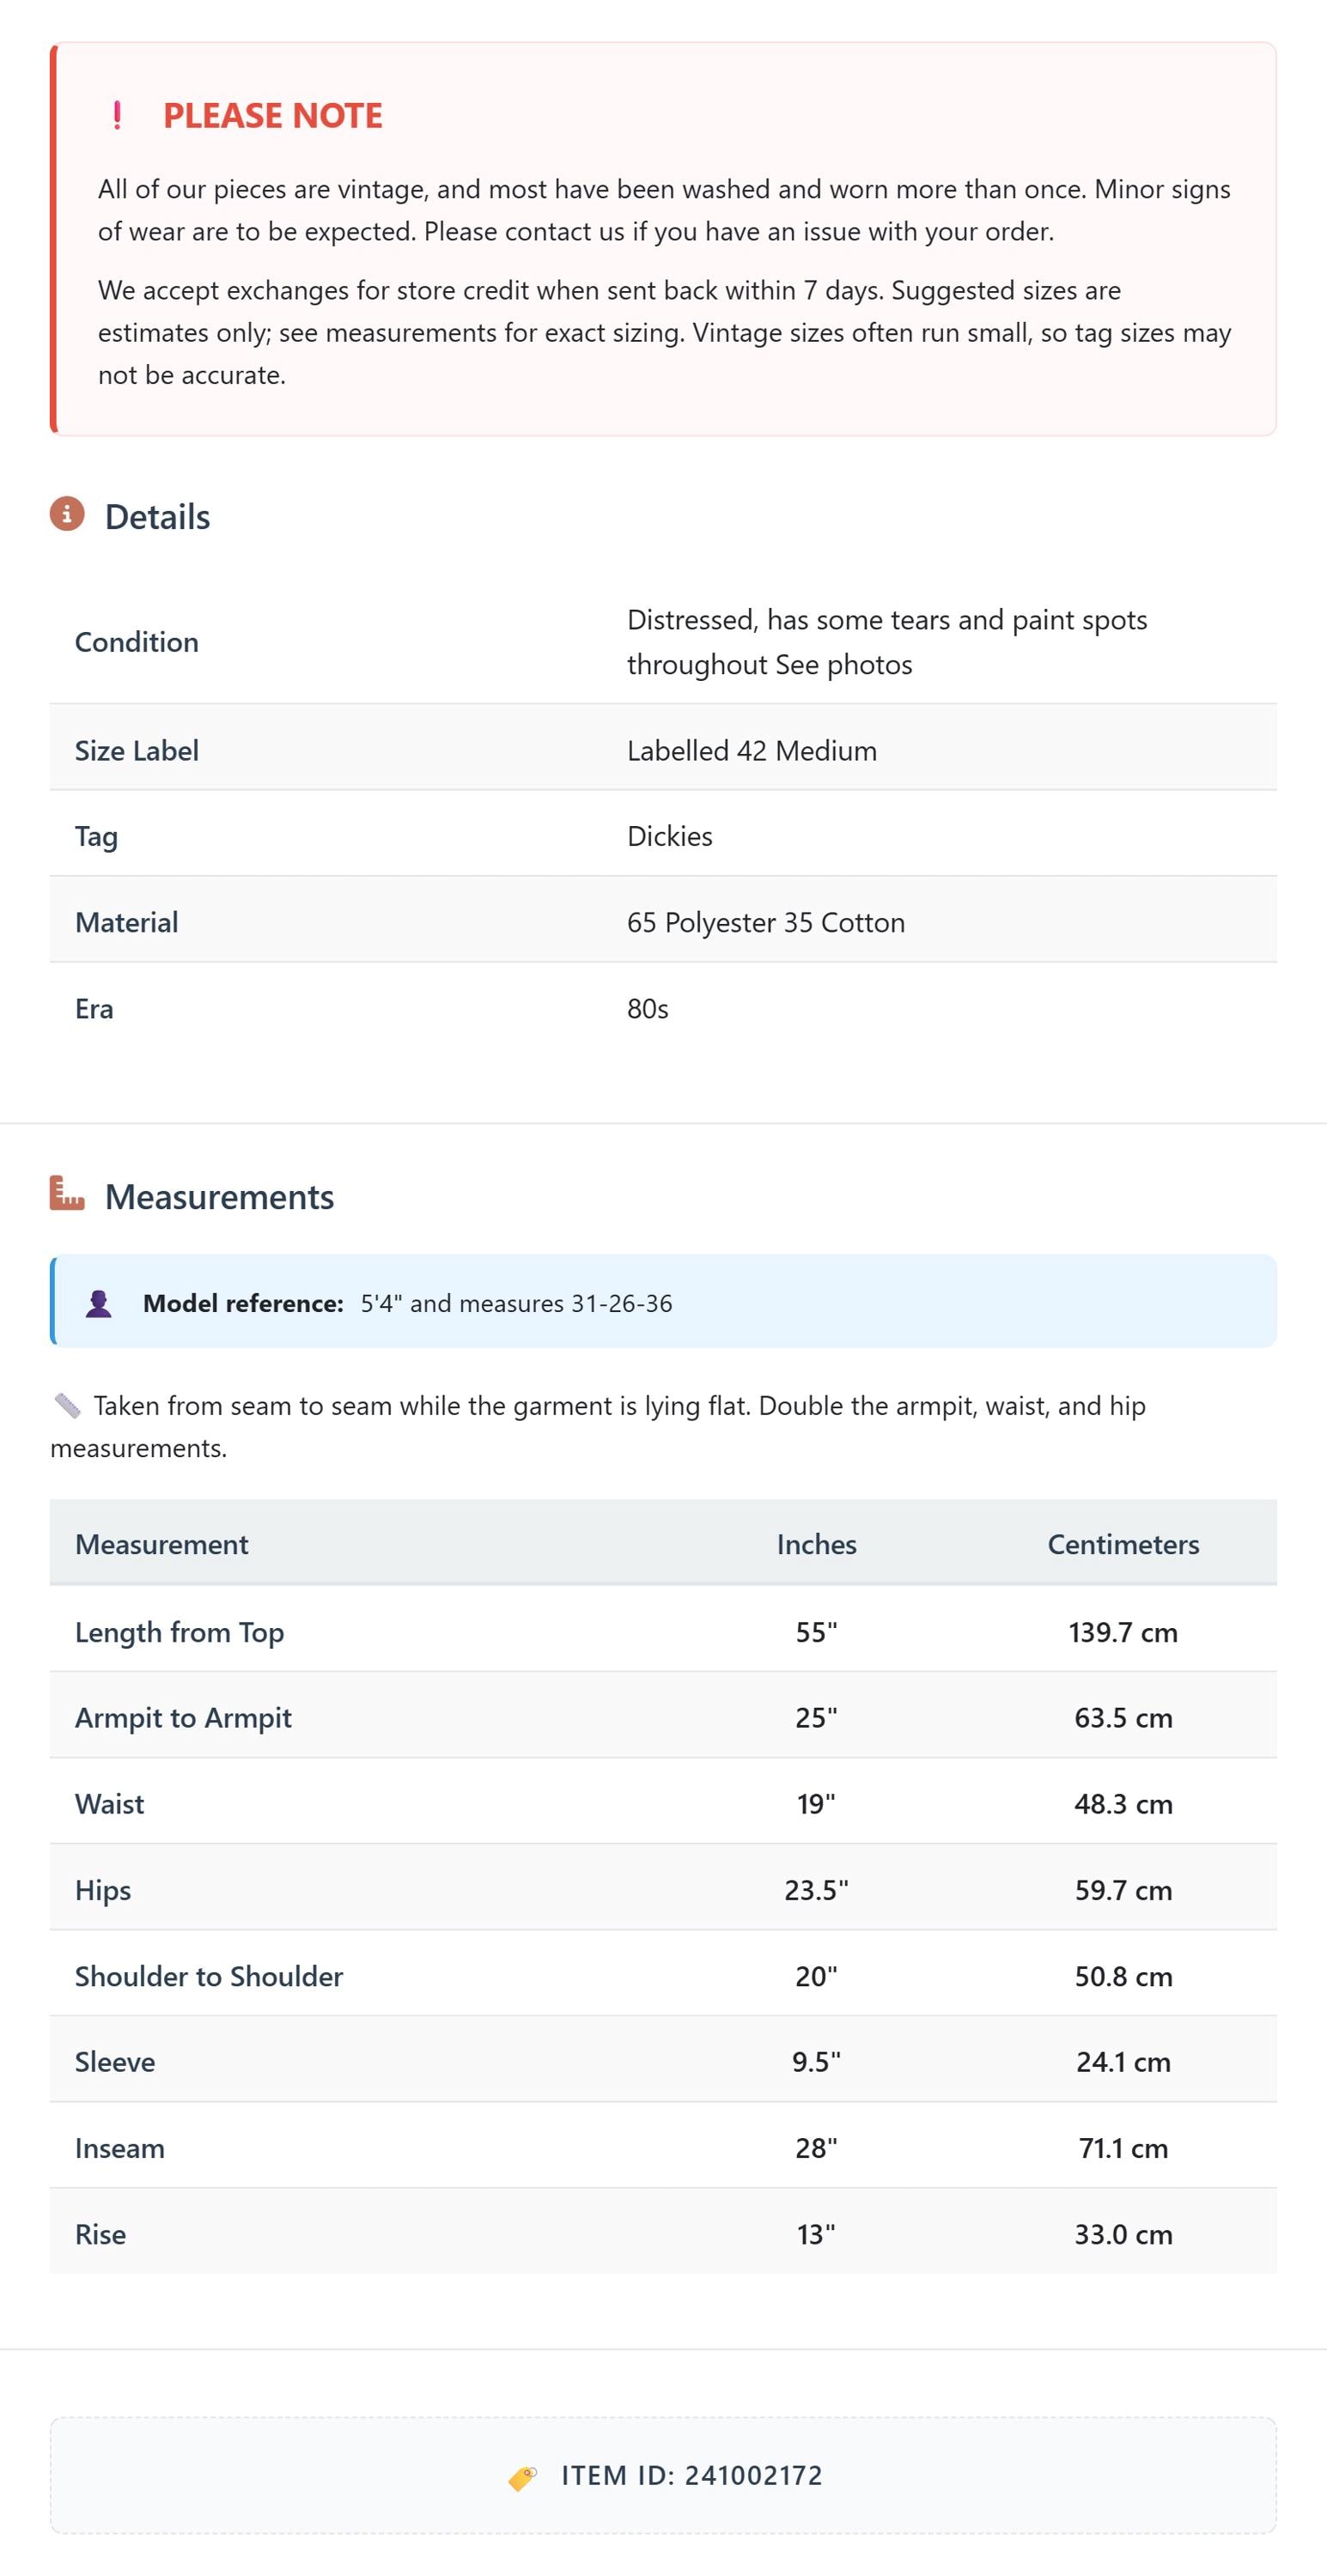The height and width of the screenshot is (2576, 1327).
Task: Click the 65 Polyester 35 Cotton value
Action: [x=766, y=923]
